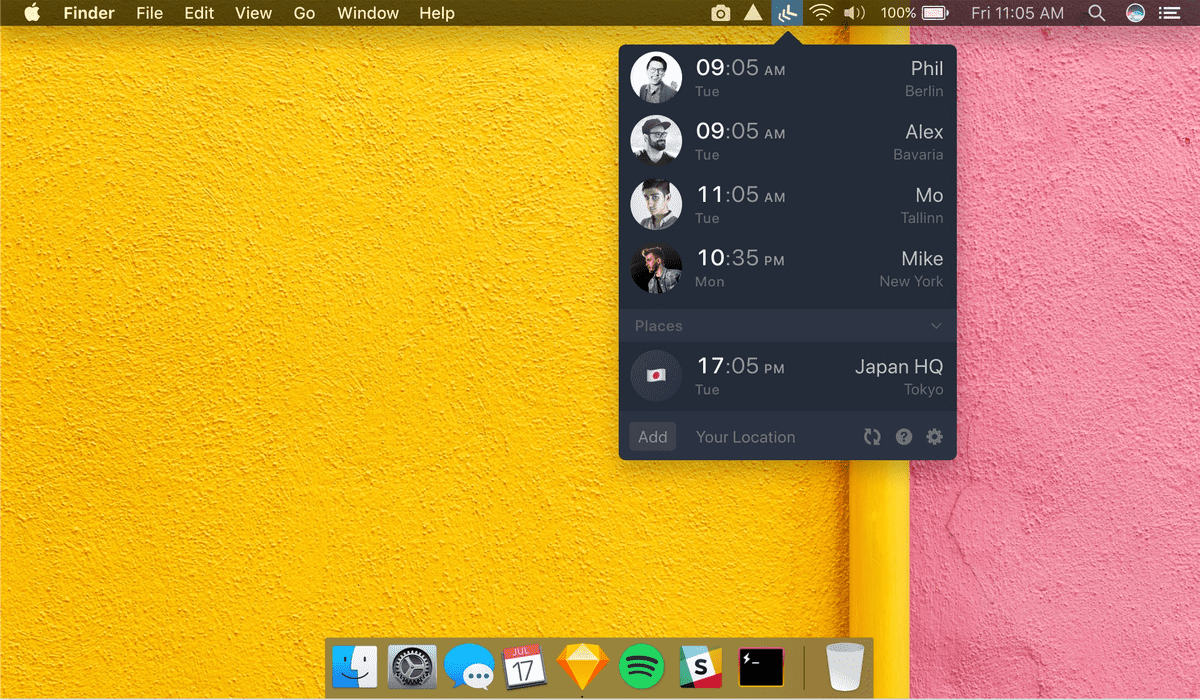The height and width of the screenshot is (700, 1200).
Task: Click the sync refresh icon in popup
Action: click(872, 437)
